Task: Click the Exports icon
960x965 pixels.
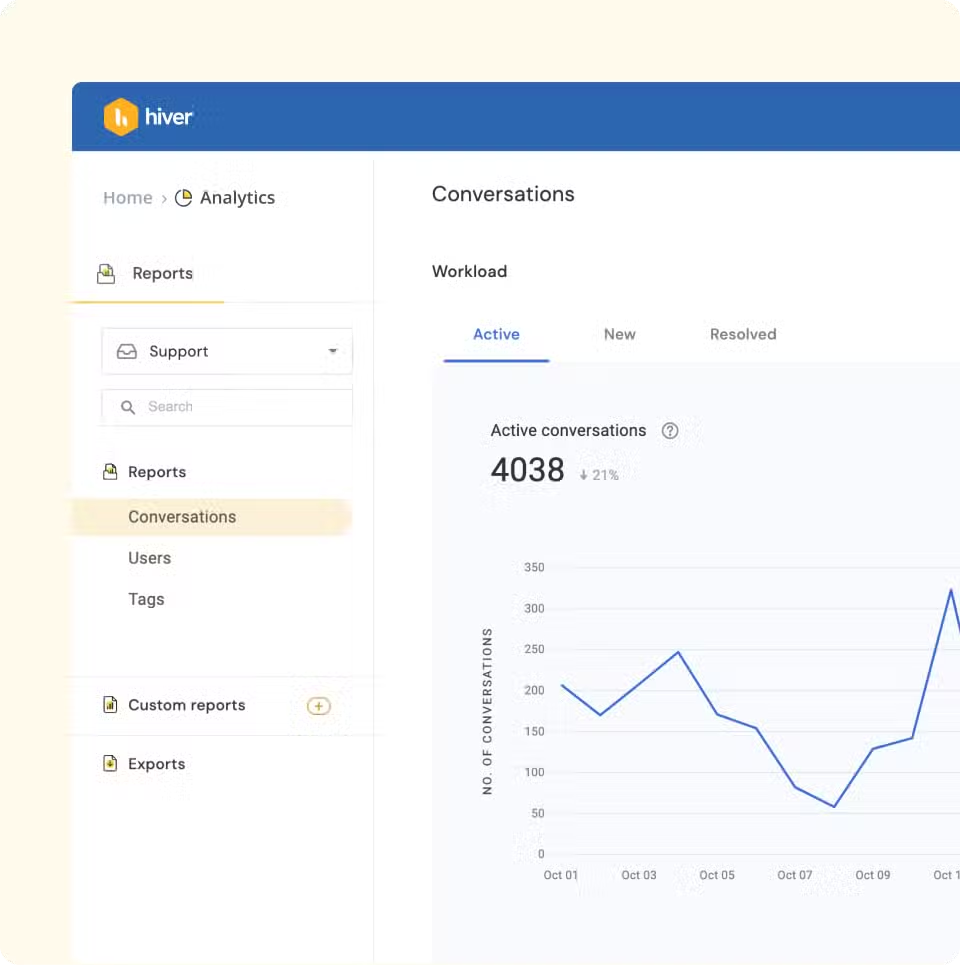Action: click(x=110, y=763)
